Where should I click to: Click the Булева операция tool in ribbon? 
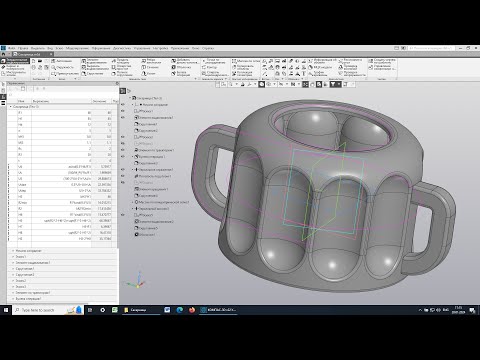click(x=181, y=73)
